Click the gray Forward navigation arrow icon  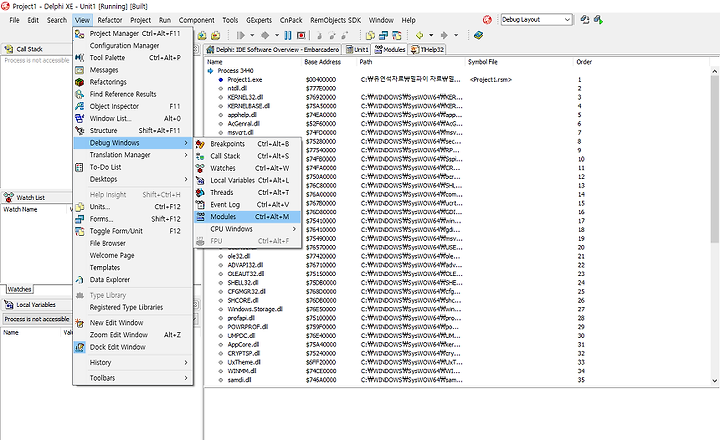(x=444, y=35)
